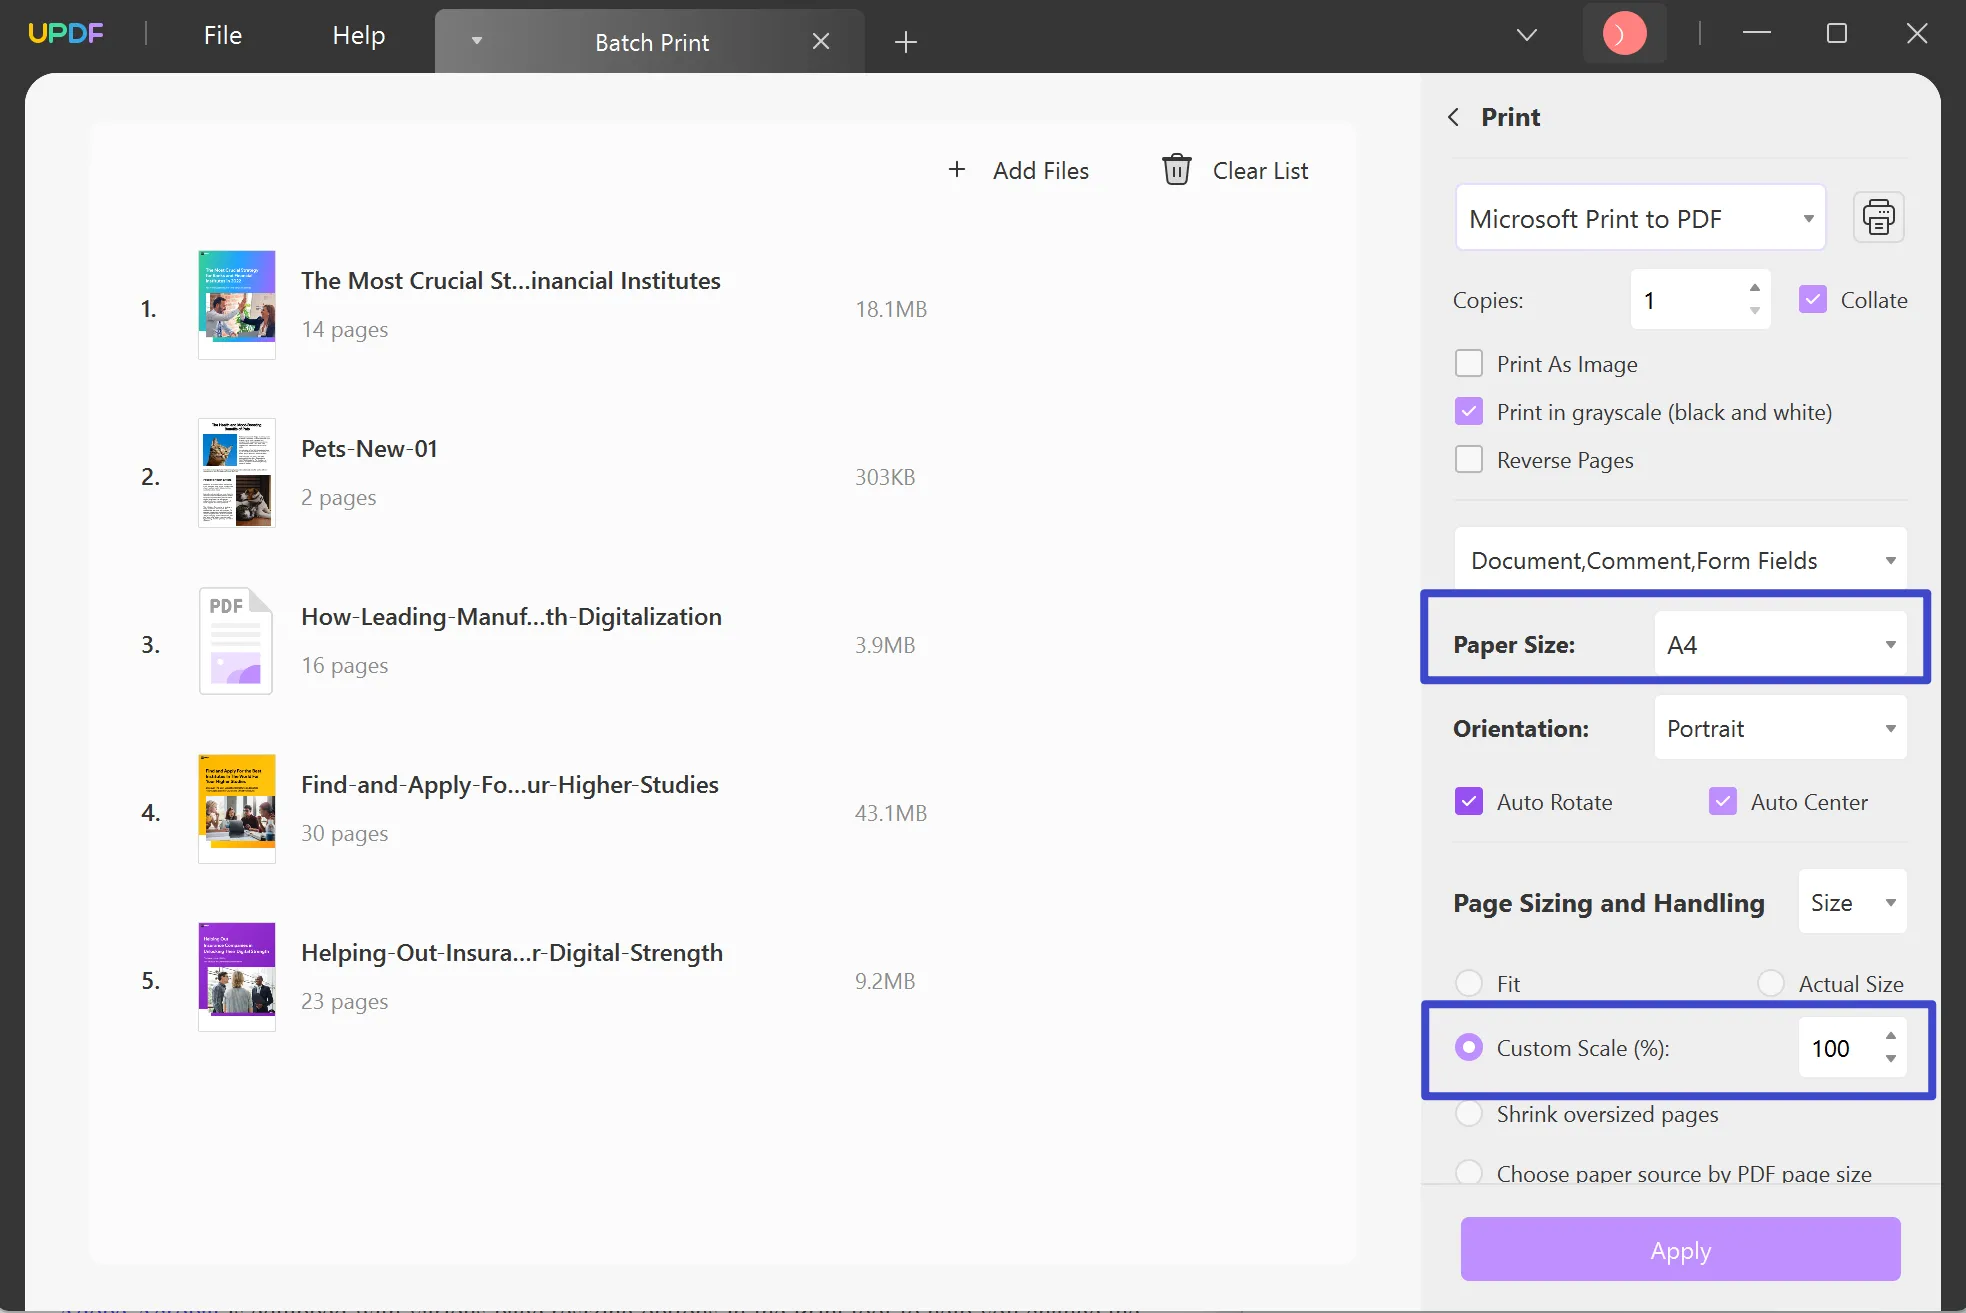This screenshot has width=1966, height=1313.
Task: Enable Reverse Pages checkbox
Action: 1469,459
